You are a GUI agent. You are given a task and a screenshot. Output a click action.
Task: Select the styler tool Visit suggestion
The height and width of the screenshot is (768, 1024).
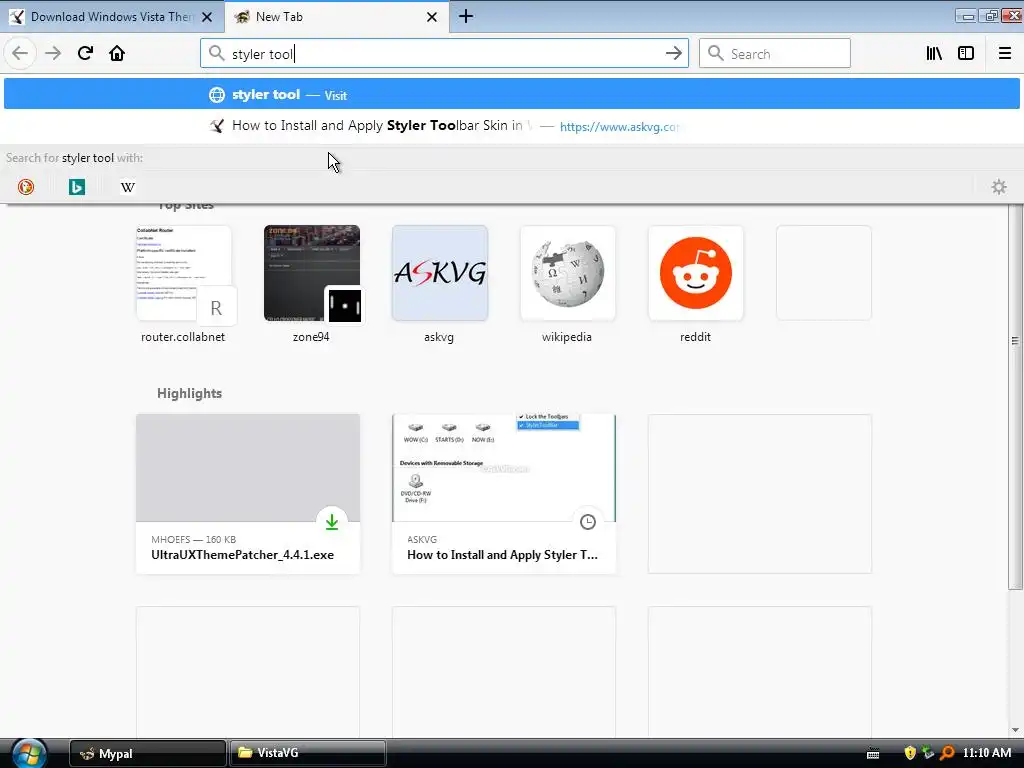pos(512,95)
